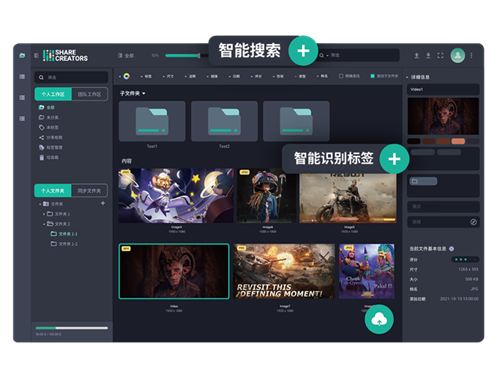This screenshot has width=500, height=385.
Task: Enable the unchecked filter bar checkbox
Action: (341, 76)
